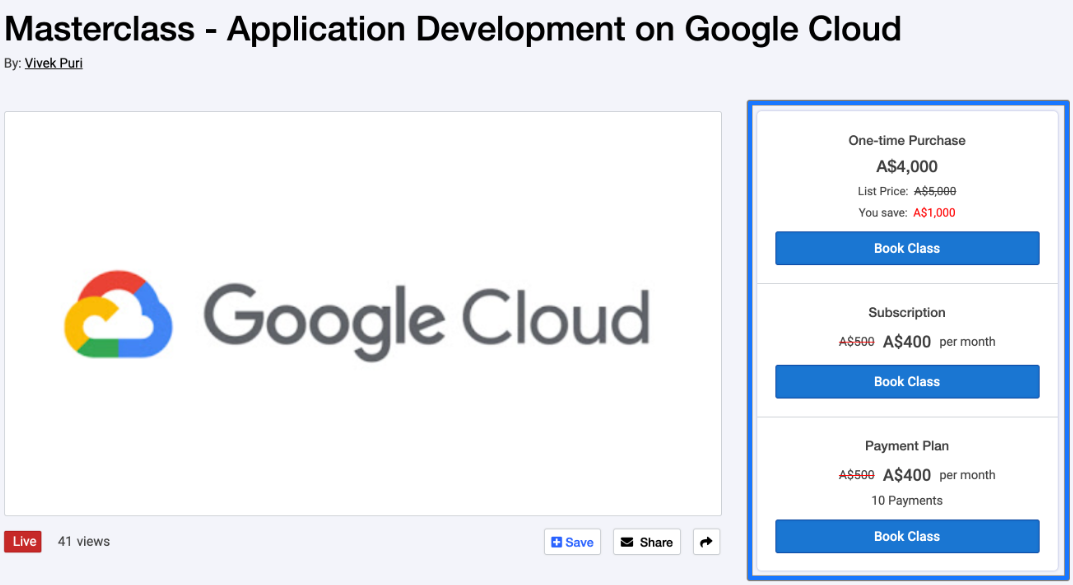Book Class under Subscription
1073x585 pixels.
907,382
